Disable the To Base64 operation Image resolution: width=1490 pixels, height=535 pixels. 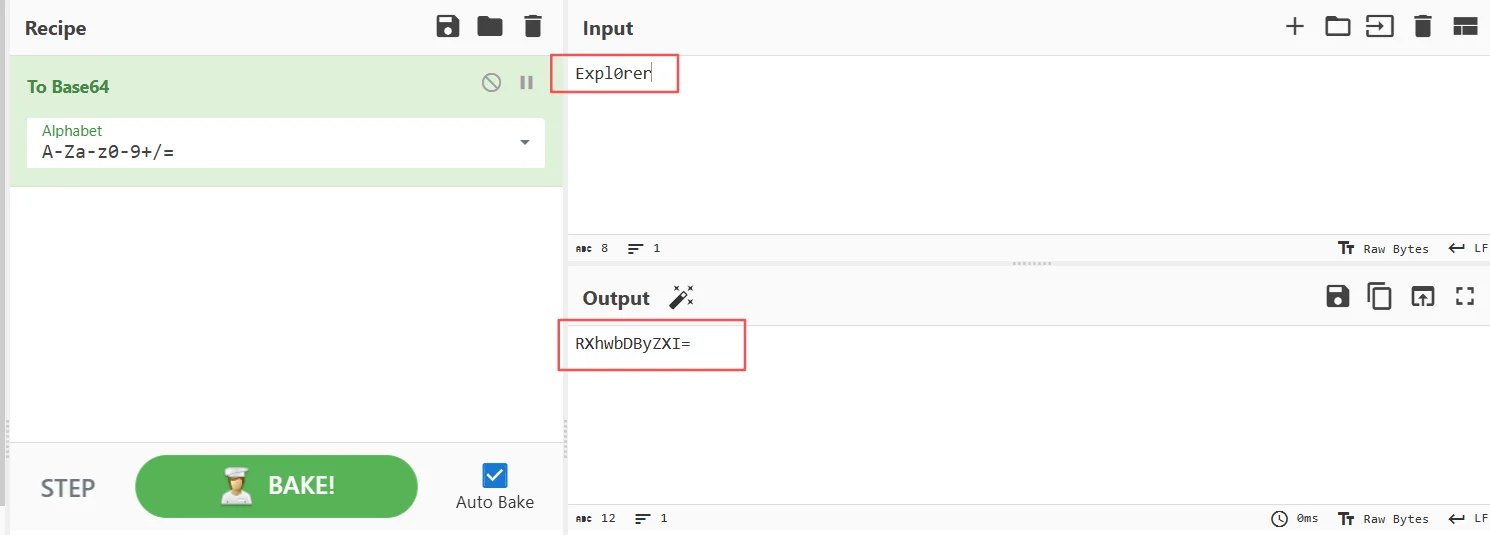coord(491,83)
